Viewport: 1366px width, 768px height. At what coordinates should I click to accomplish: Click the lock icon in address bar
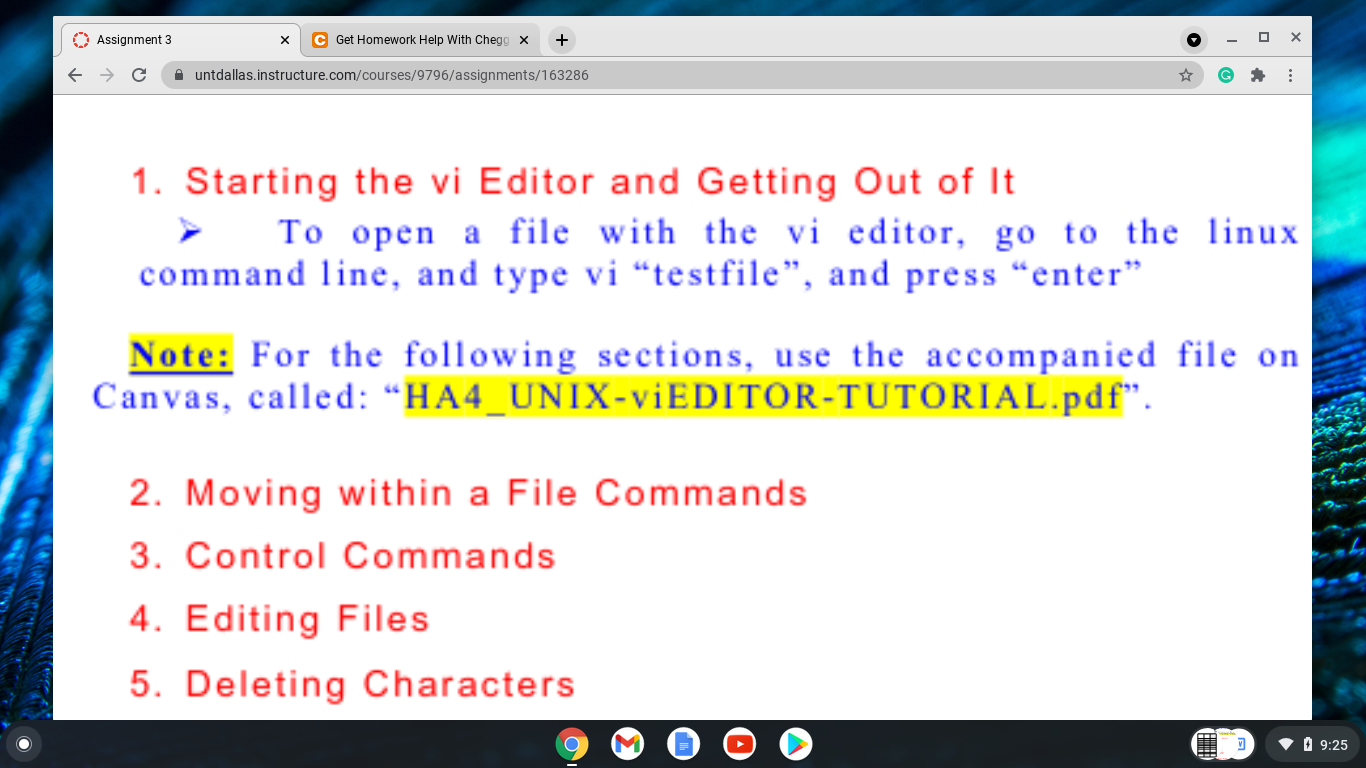[x=180, y=75]
